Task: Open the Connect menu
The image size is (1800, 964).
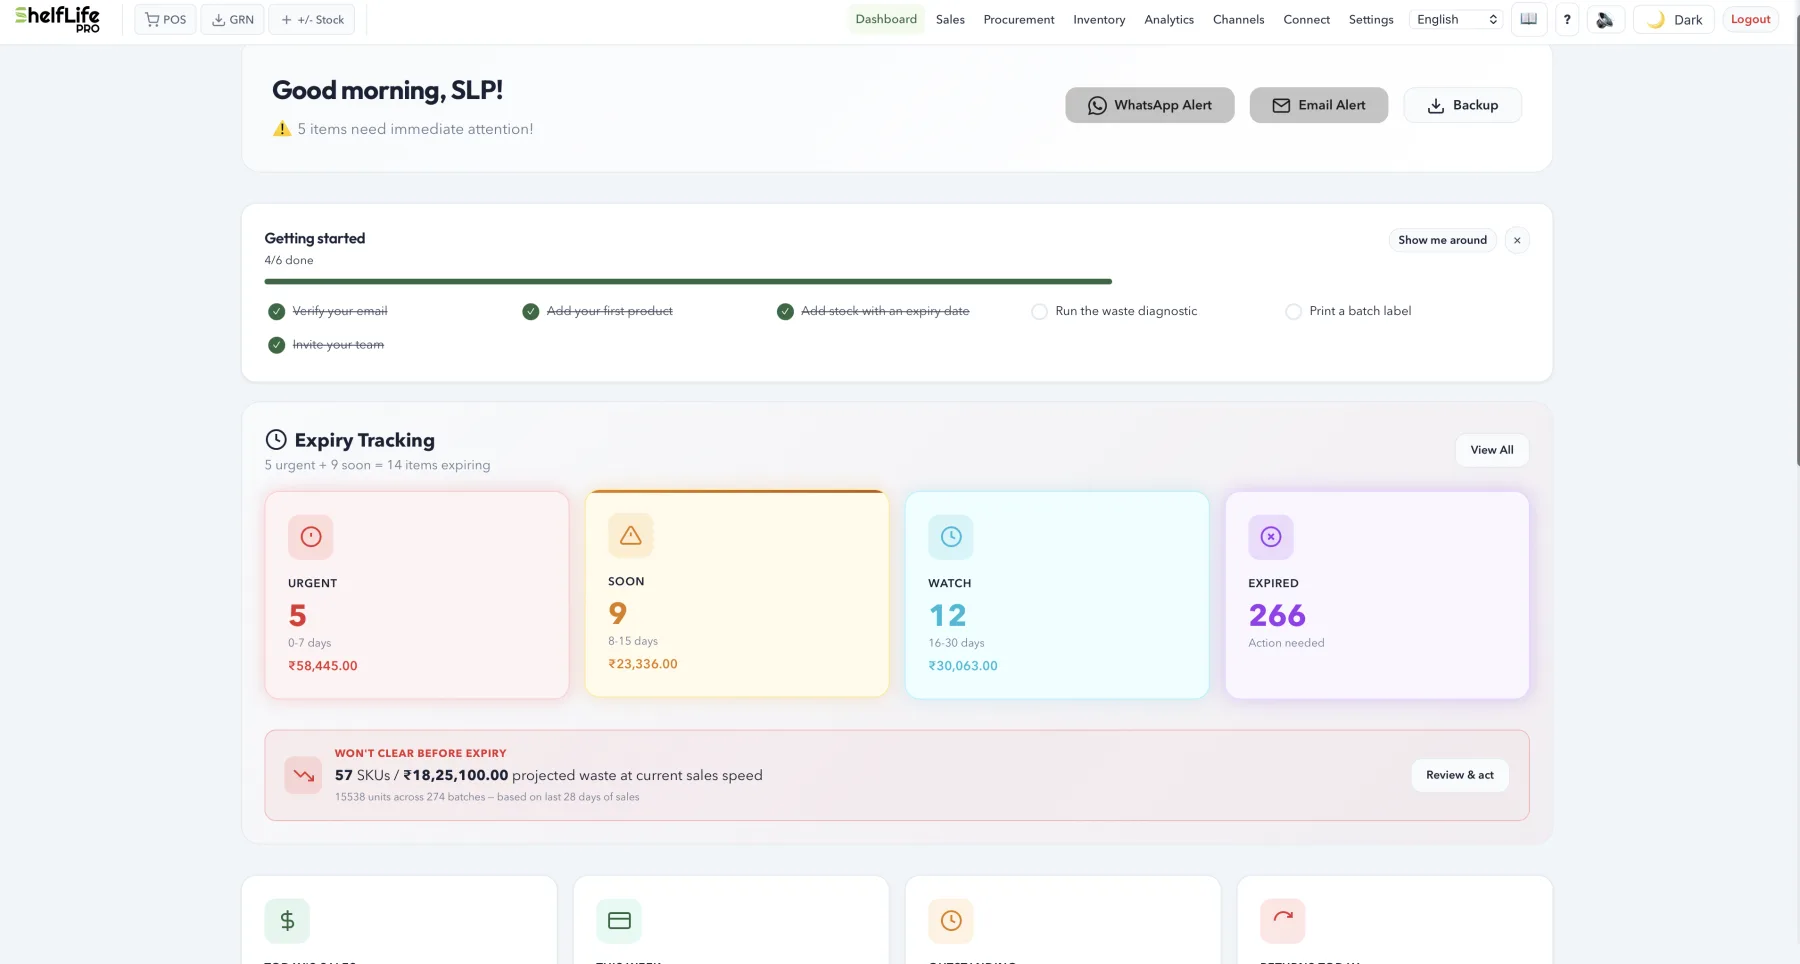Action: click(x=1306, y=19)
